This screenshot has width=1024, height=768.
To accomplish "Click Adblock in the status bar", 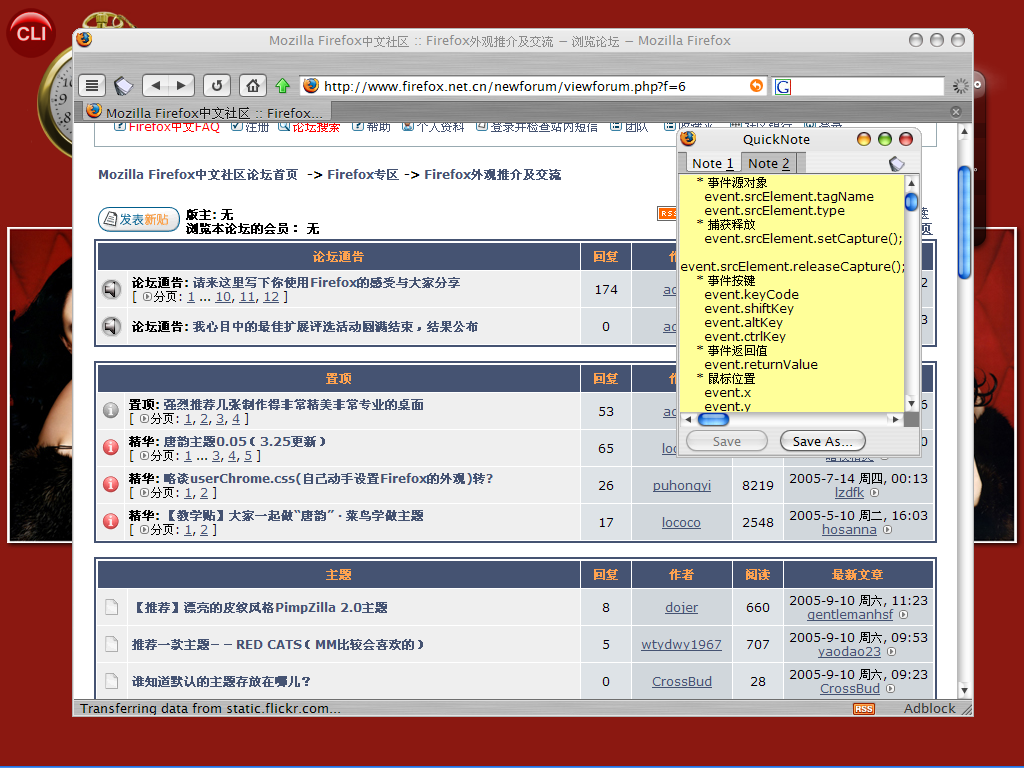I will click(x=929, y=709).
